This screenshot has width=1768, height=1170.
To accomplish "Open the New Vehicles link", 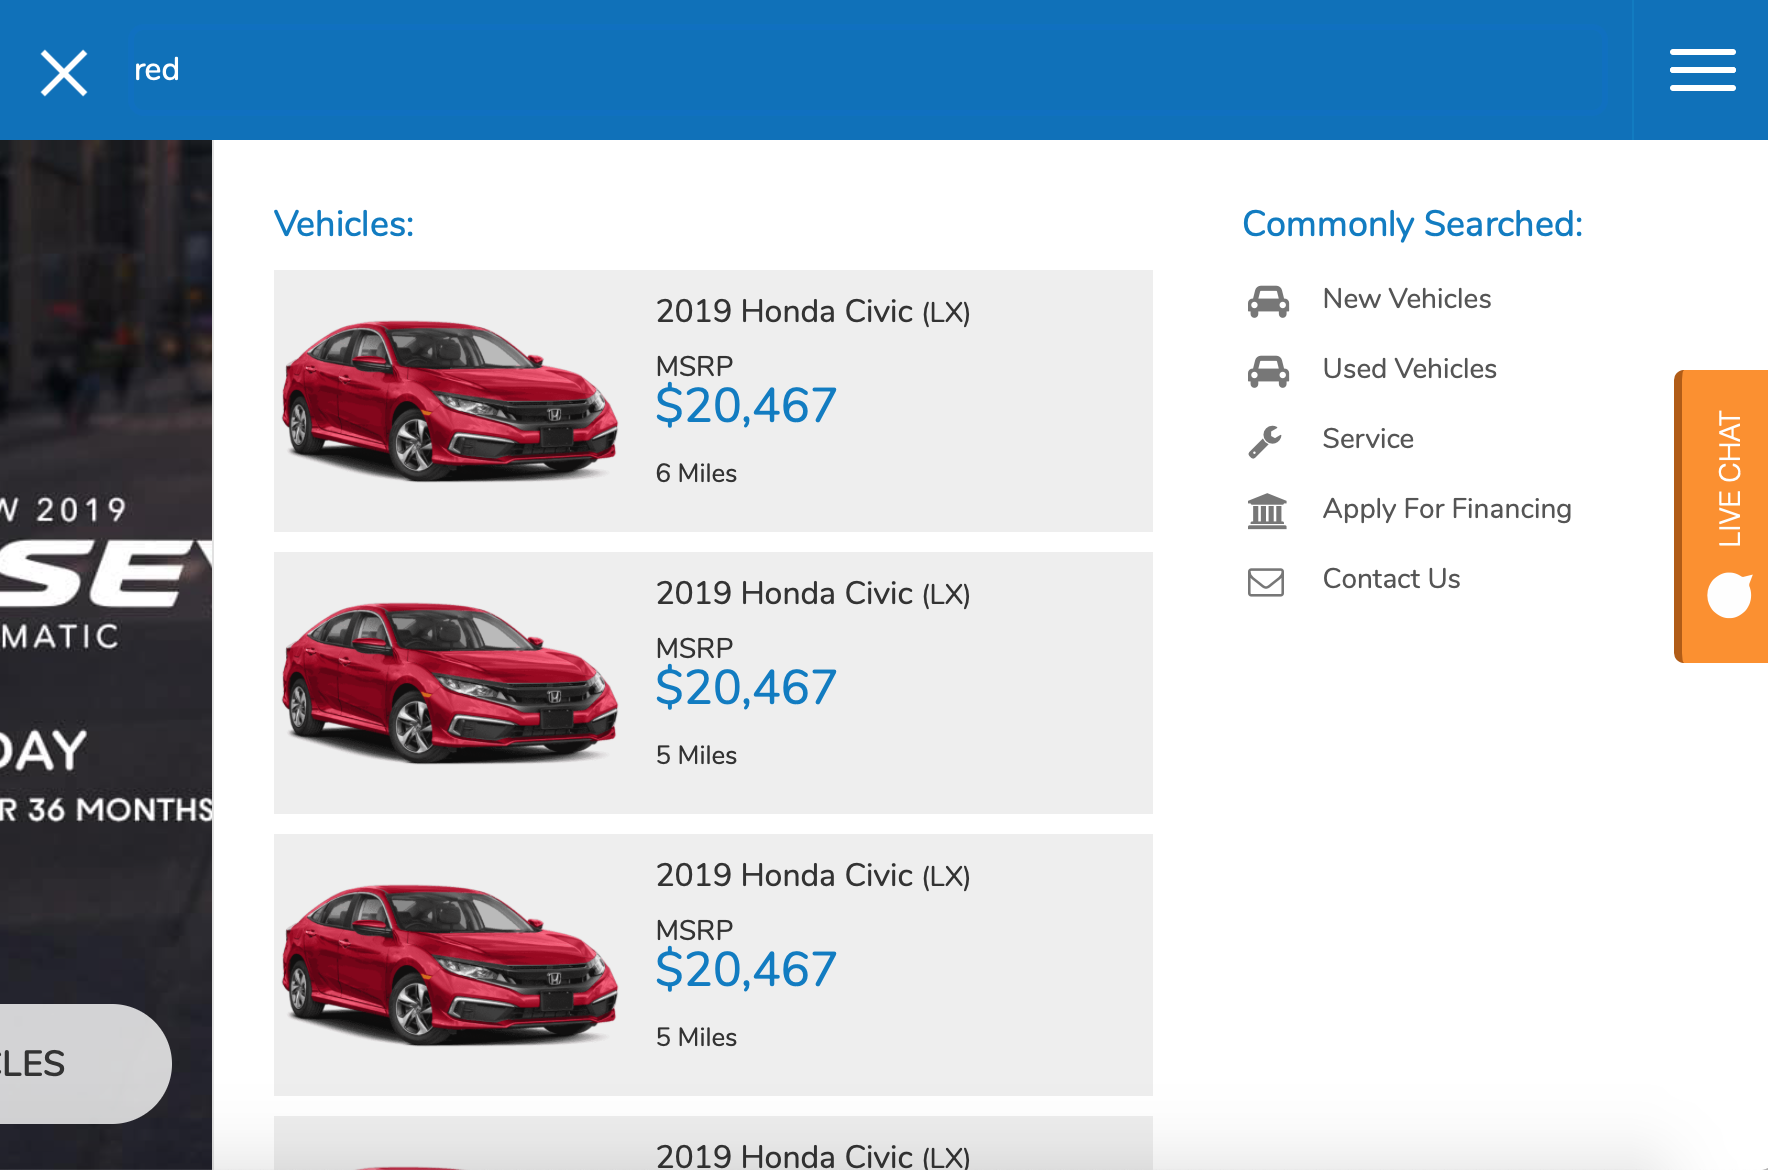I will tap(1407, 299).
